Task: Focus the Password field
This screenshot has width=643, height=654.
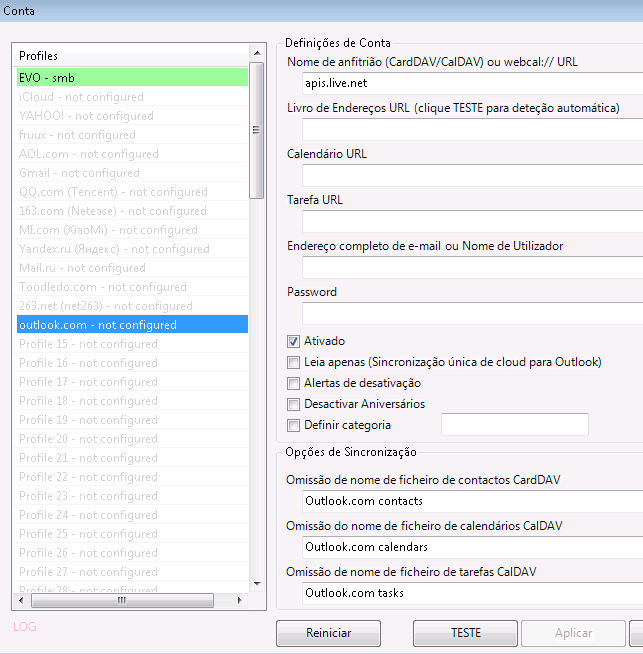Action: click(x=472, y=313)
